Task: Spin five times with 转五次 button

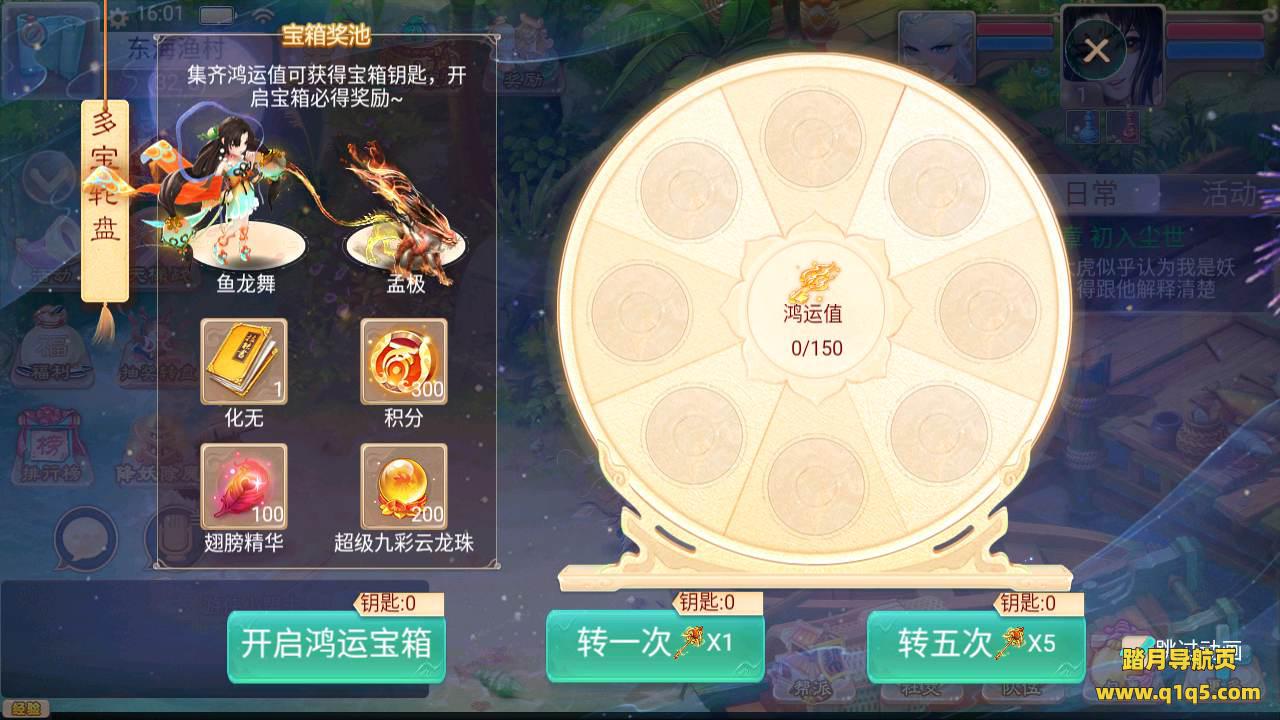Action: pos(976,644)
